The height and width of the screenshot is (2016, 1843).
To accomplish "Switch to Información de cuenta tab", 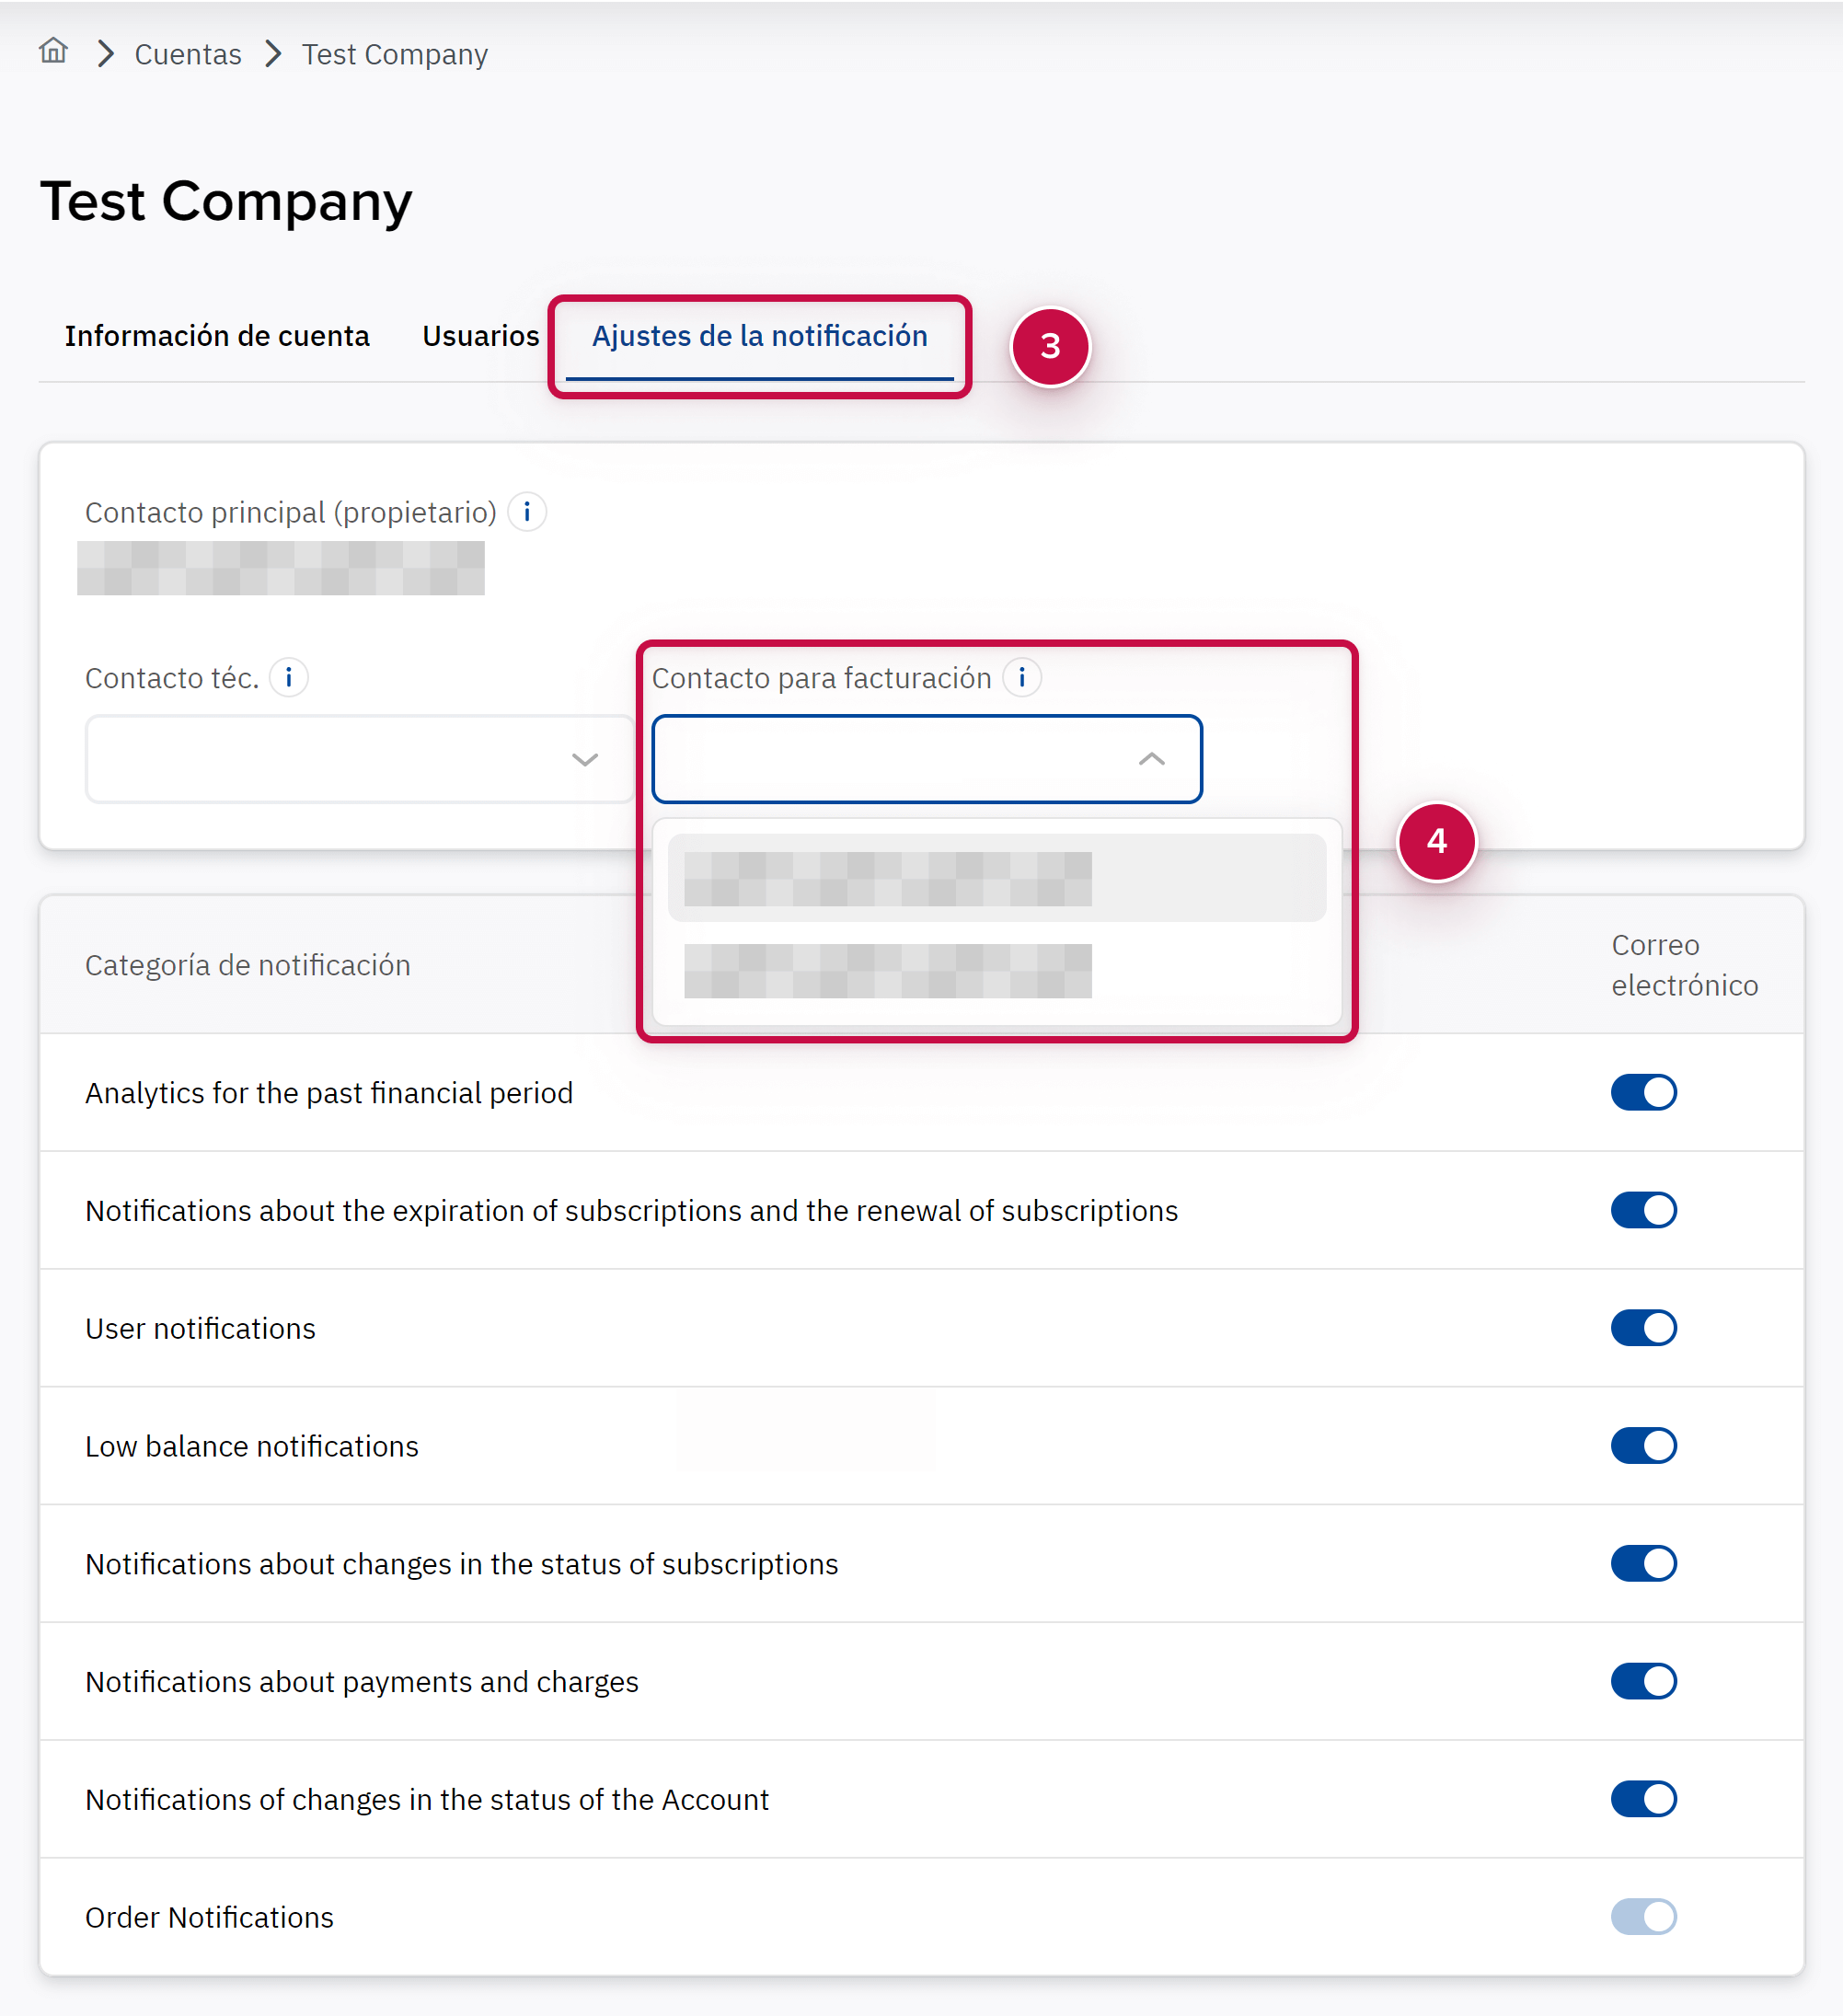I will pyautogui.click(x=217, y=336).
